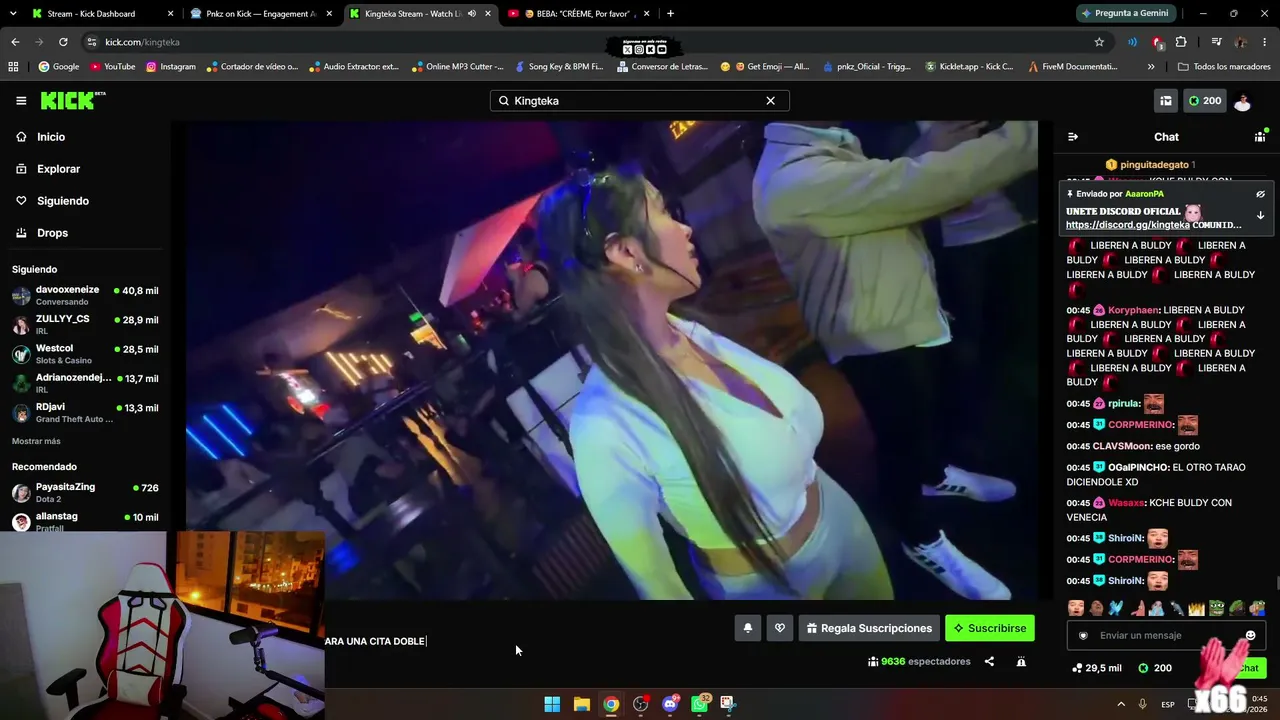
Task: Switch to BEBA CRÉEME YouTube tab
Action: [x=580, y=14]
